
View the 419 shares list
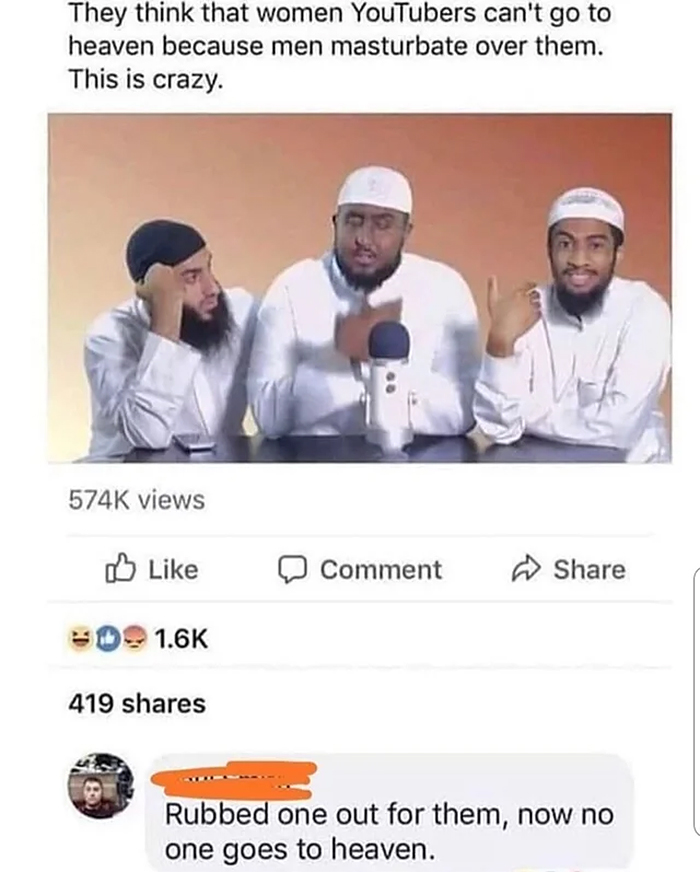coord(137,703)
